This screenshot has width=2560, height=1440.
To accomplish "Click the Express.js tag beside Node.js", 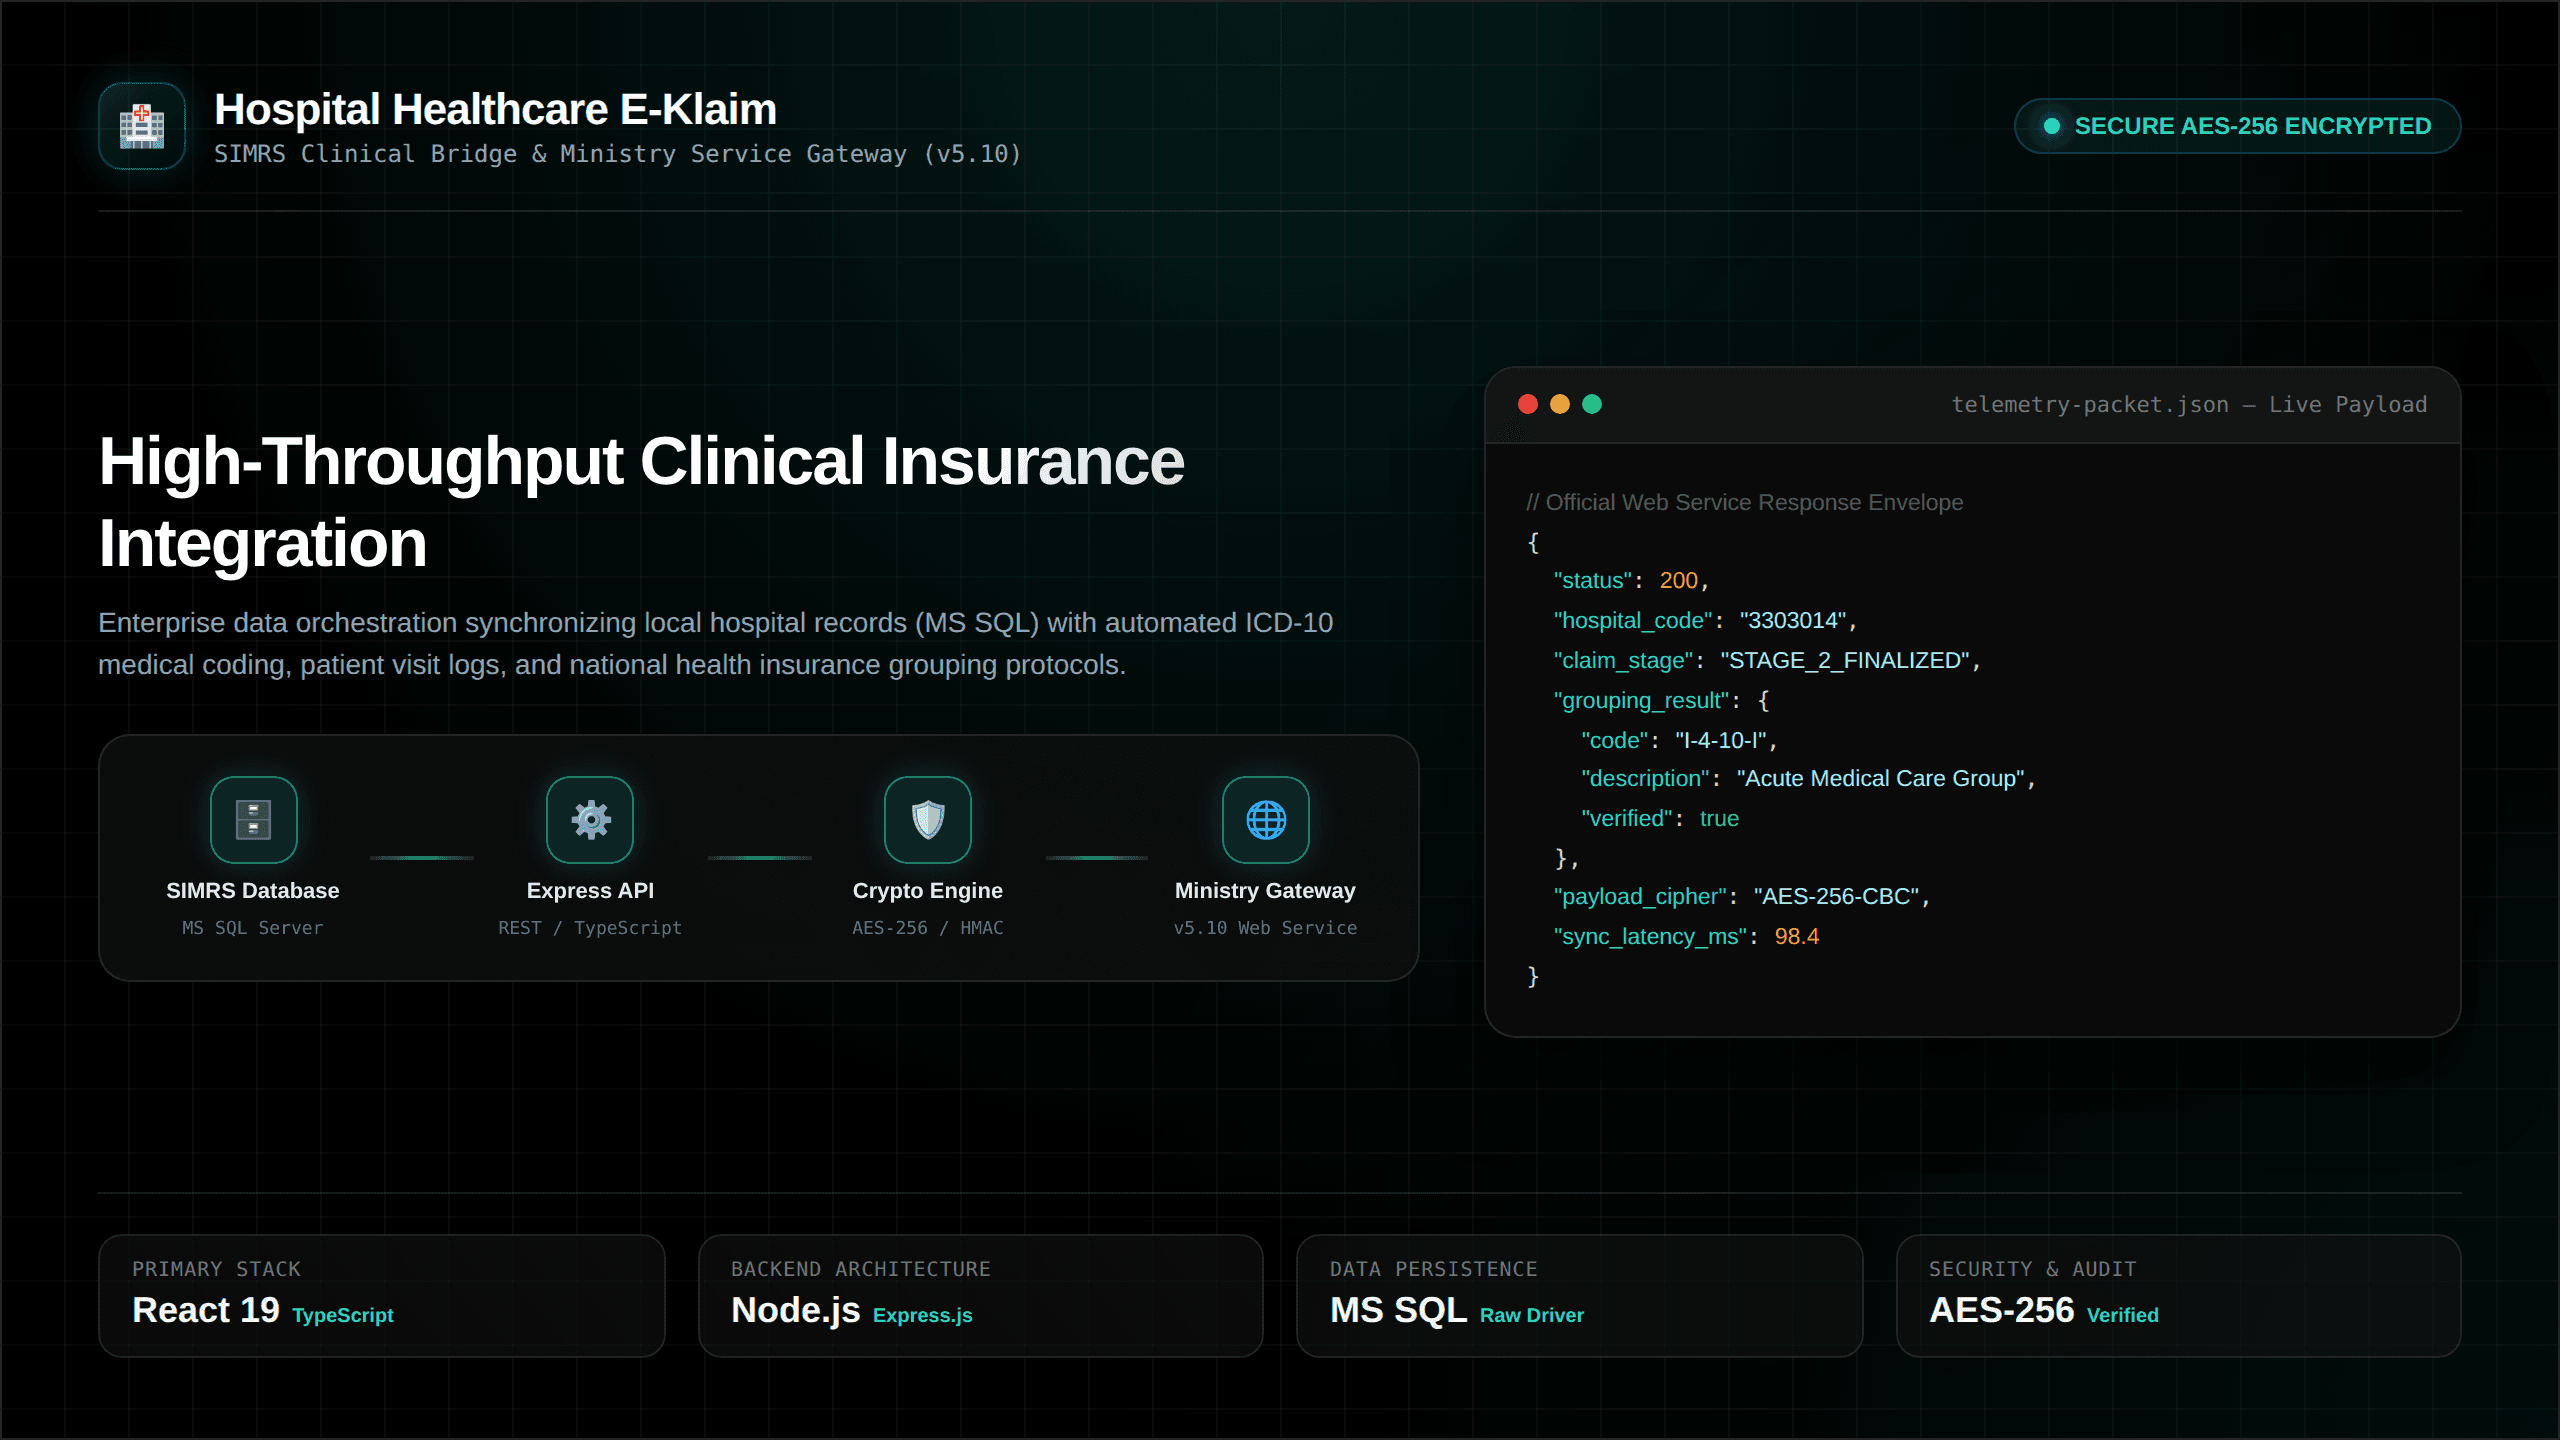I will 923,1315.
